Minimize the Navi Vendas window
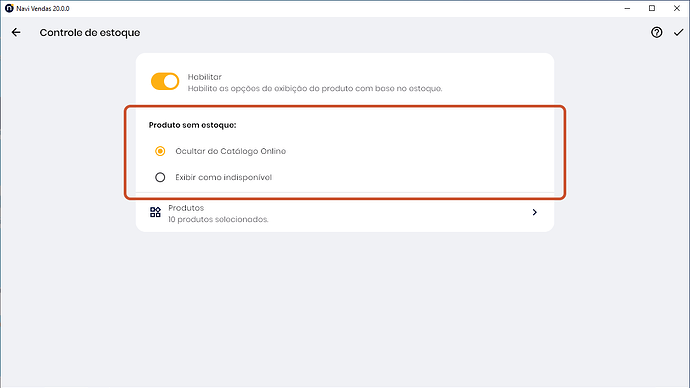The height and width of the screenshot is (388, 690). click(628, 8)
